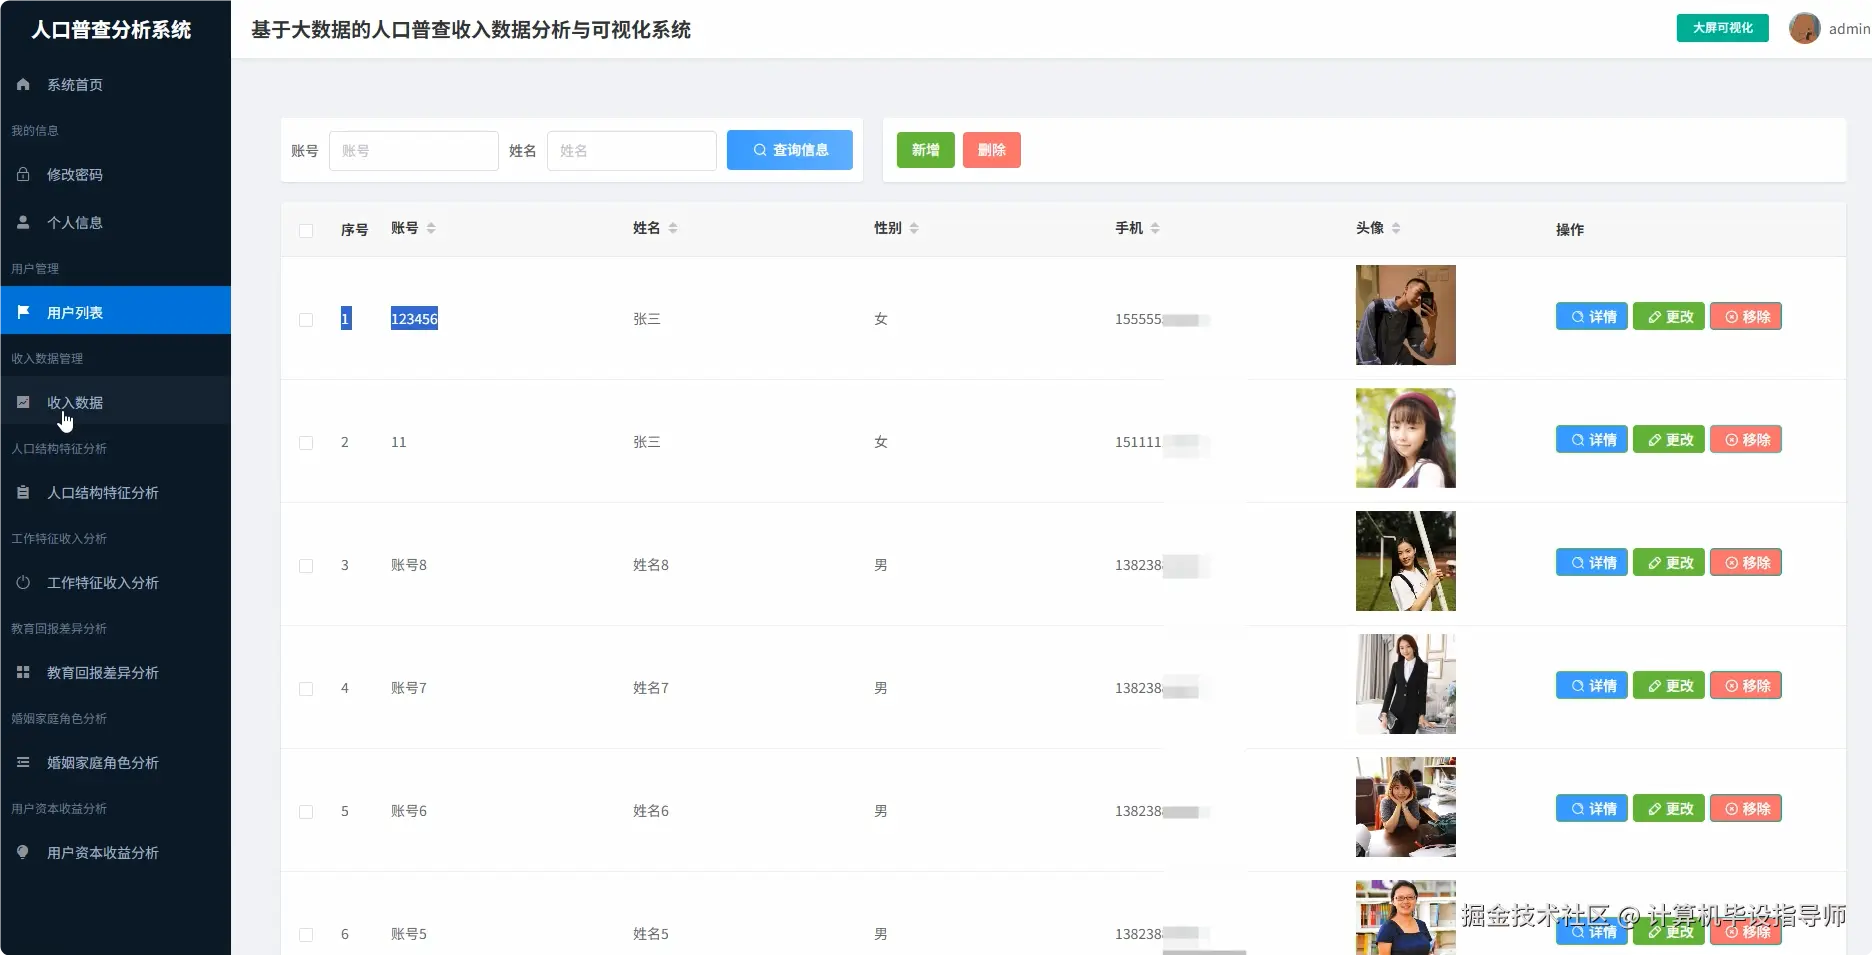Click the admin avatar in the header
The image size is (1872, 955).
(x=1804, y=28)
